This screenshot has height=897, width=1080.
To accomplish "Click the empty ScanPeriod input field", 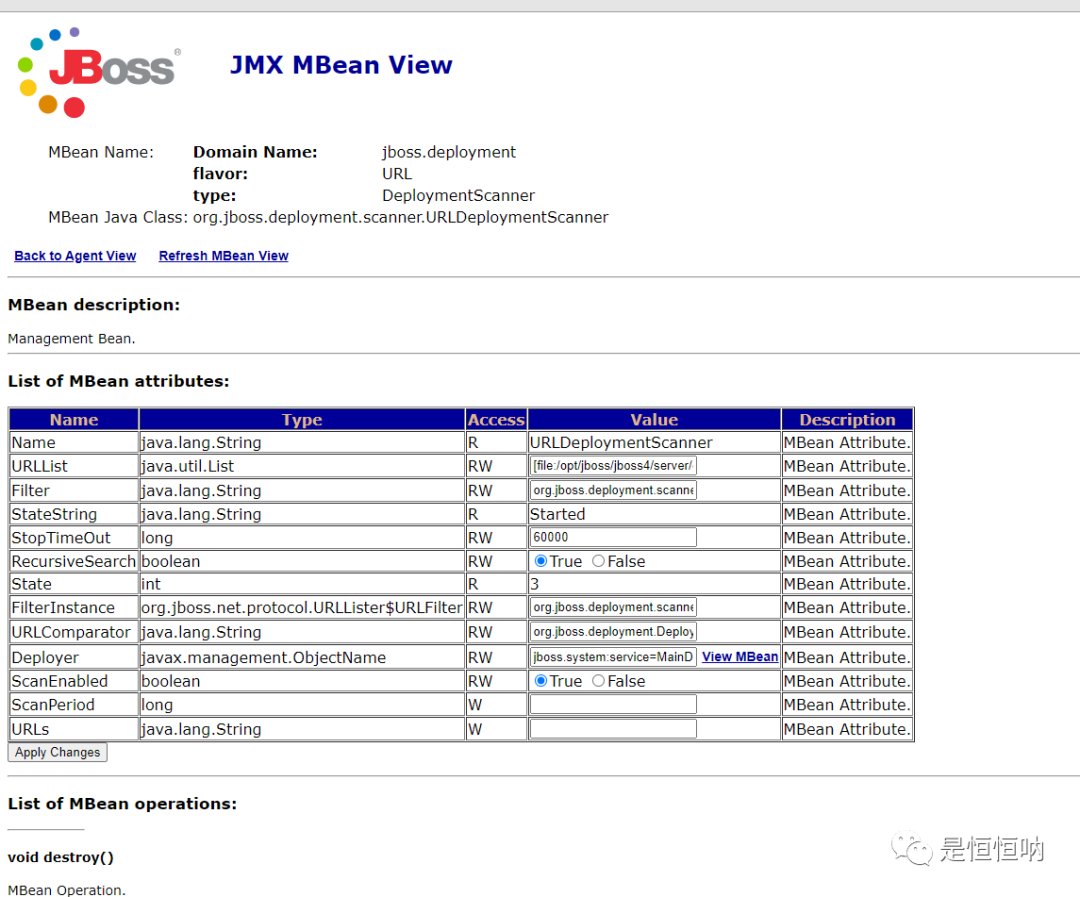I will [x=613, y=704].
